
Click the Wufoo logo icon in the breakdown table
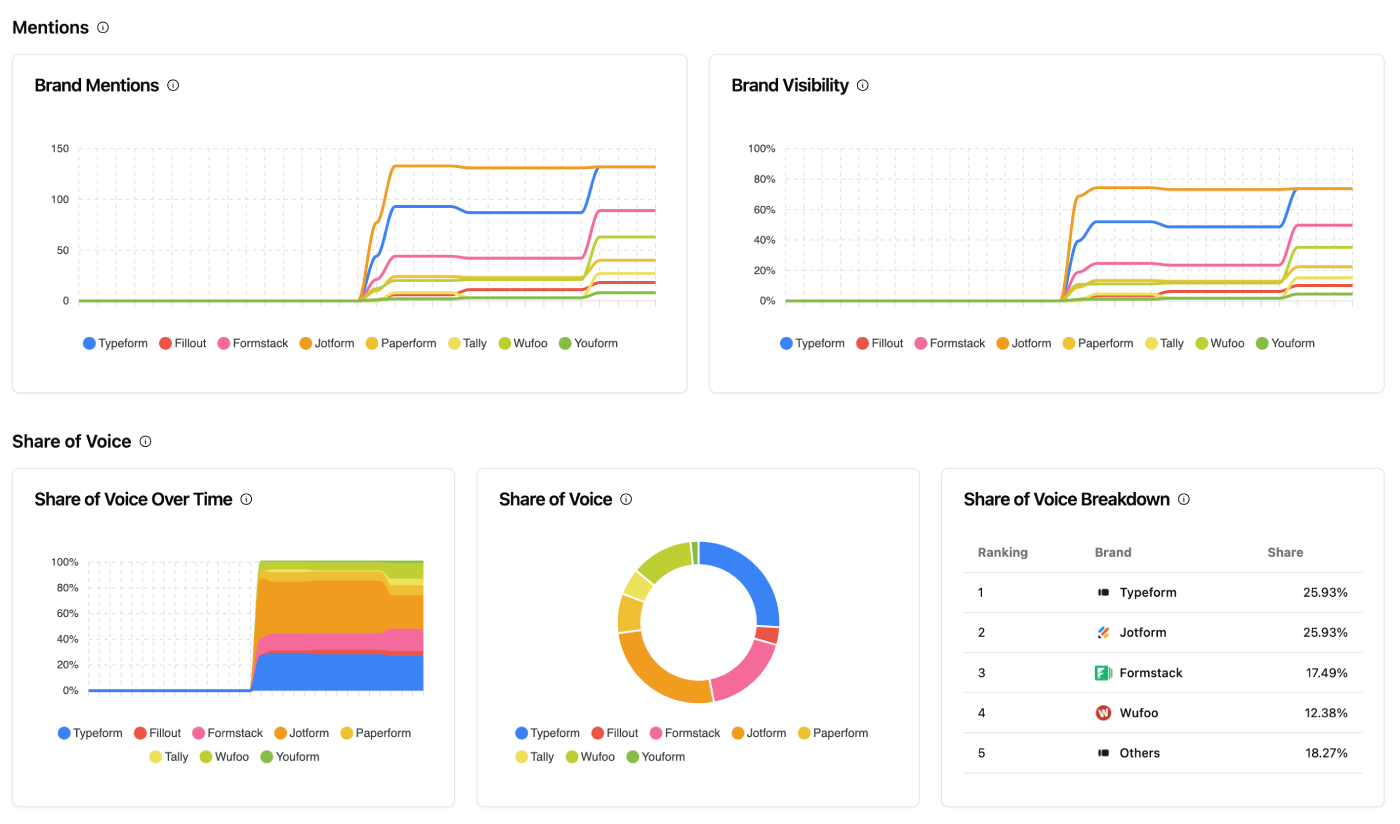[1104, 713]
